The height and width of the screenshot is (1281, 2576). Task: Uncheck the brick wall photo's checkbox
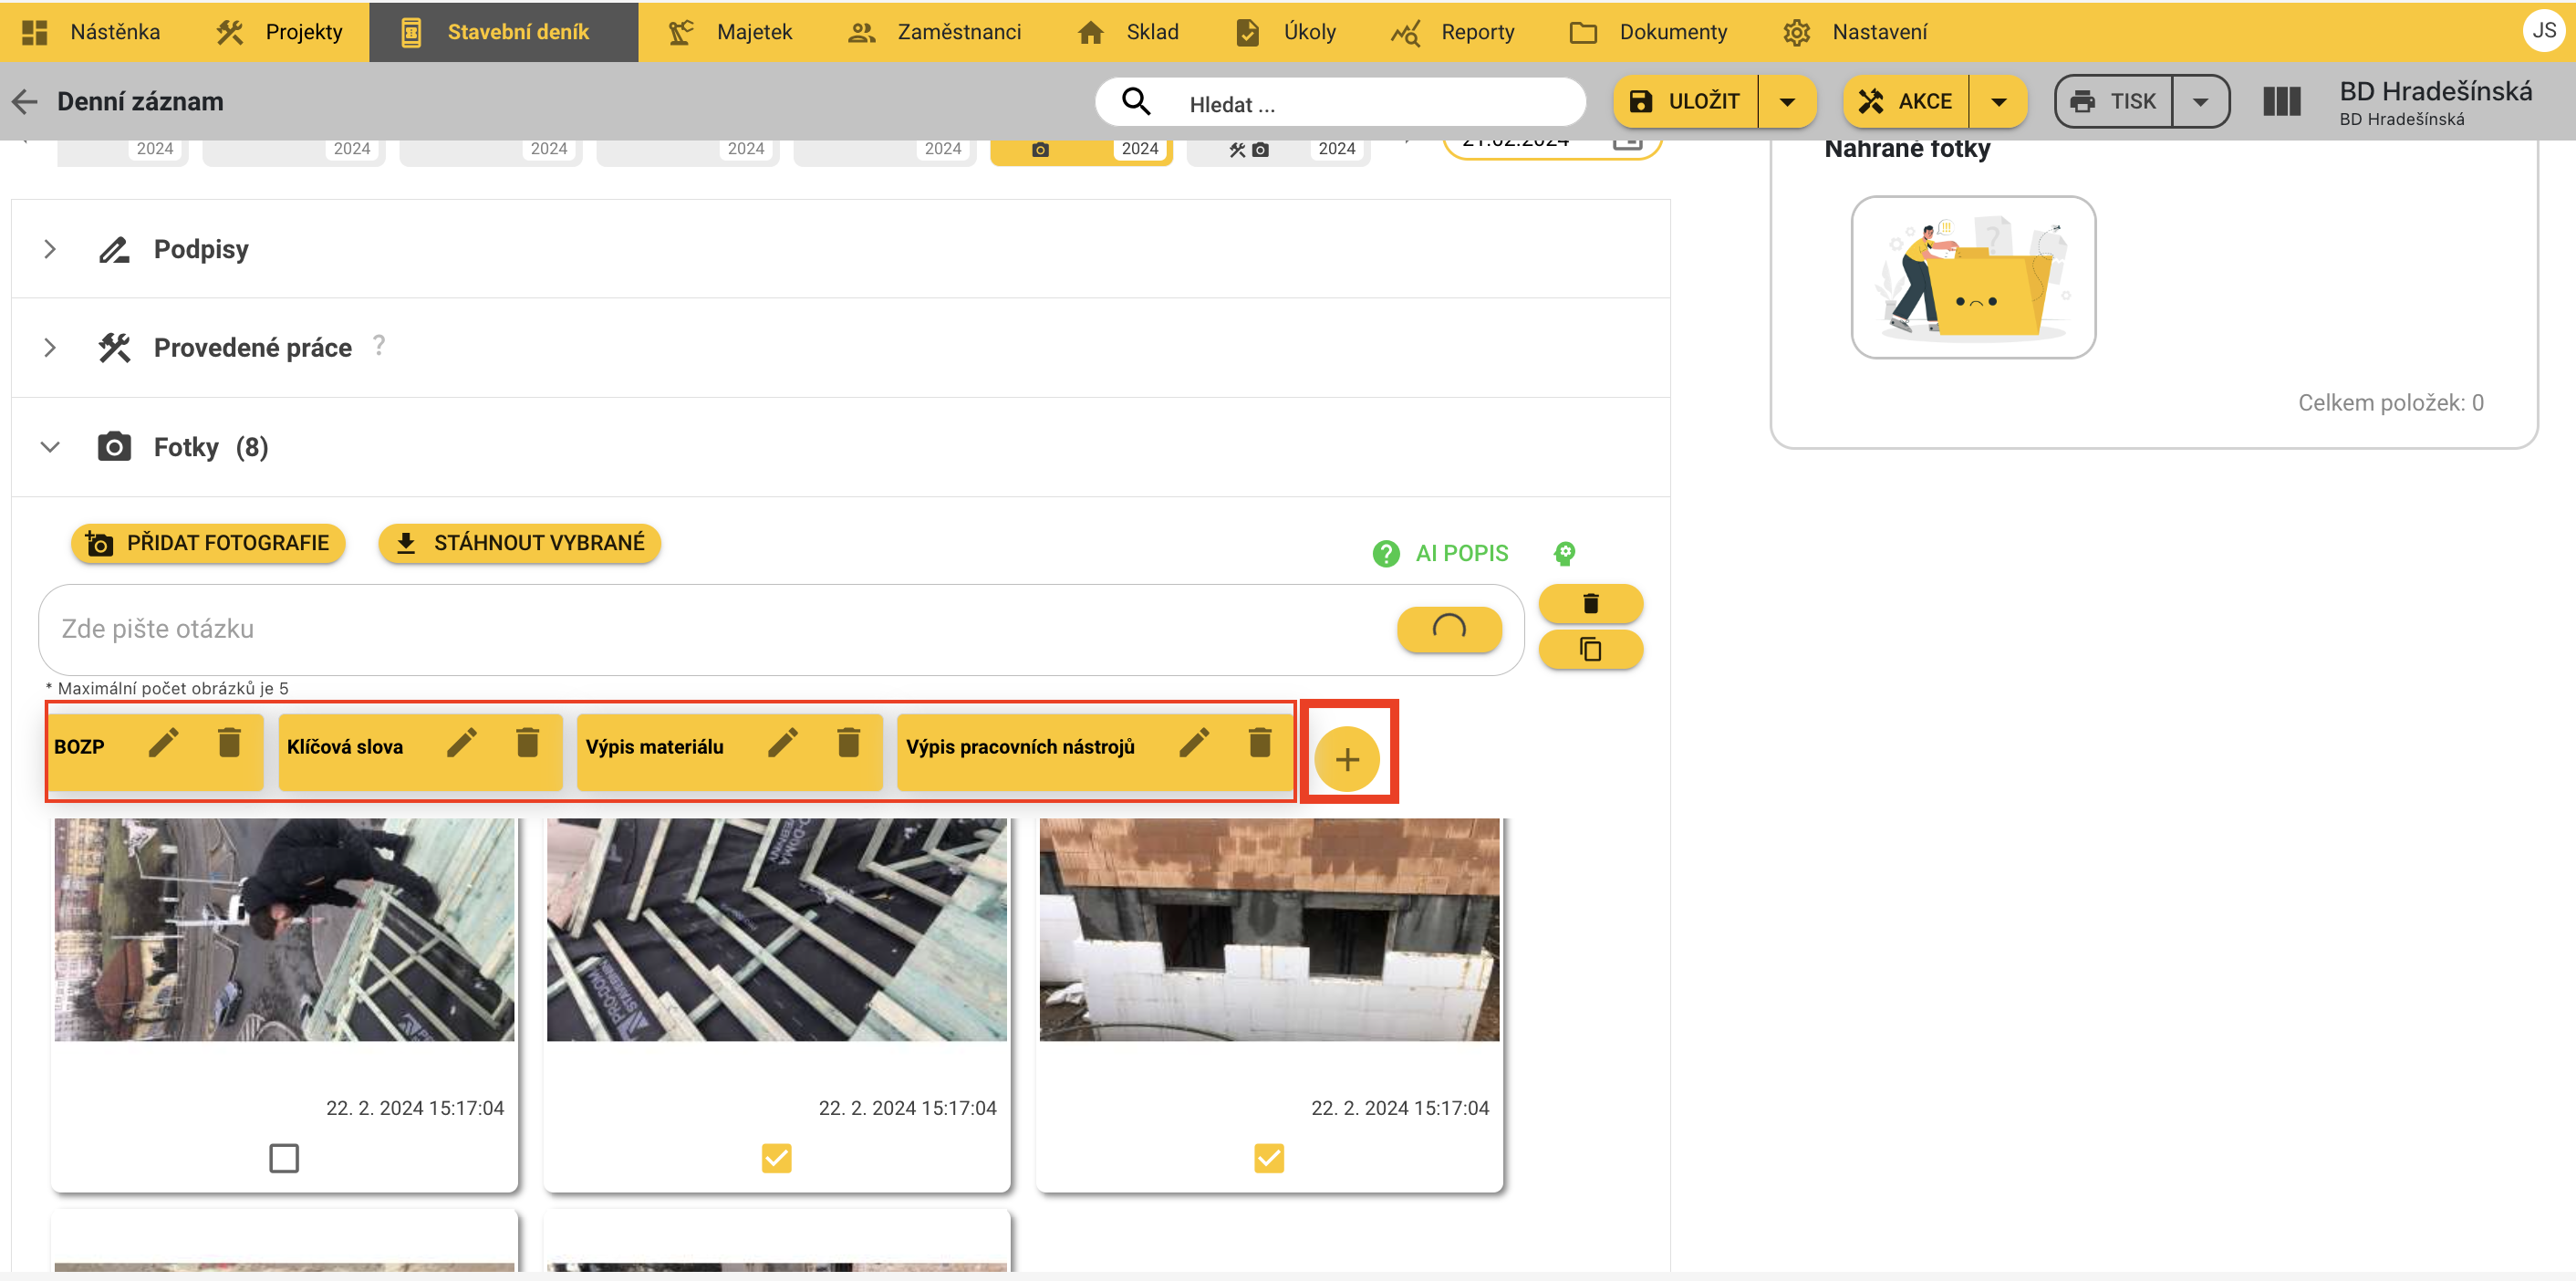[1268, 1158]
